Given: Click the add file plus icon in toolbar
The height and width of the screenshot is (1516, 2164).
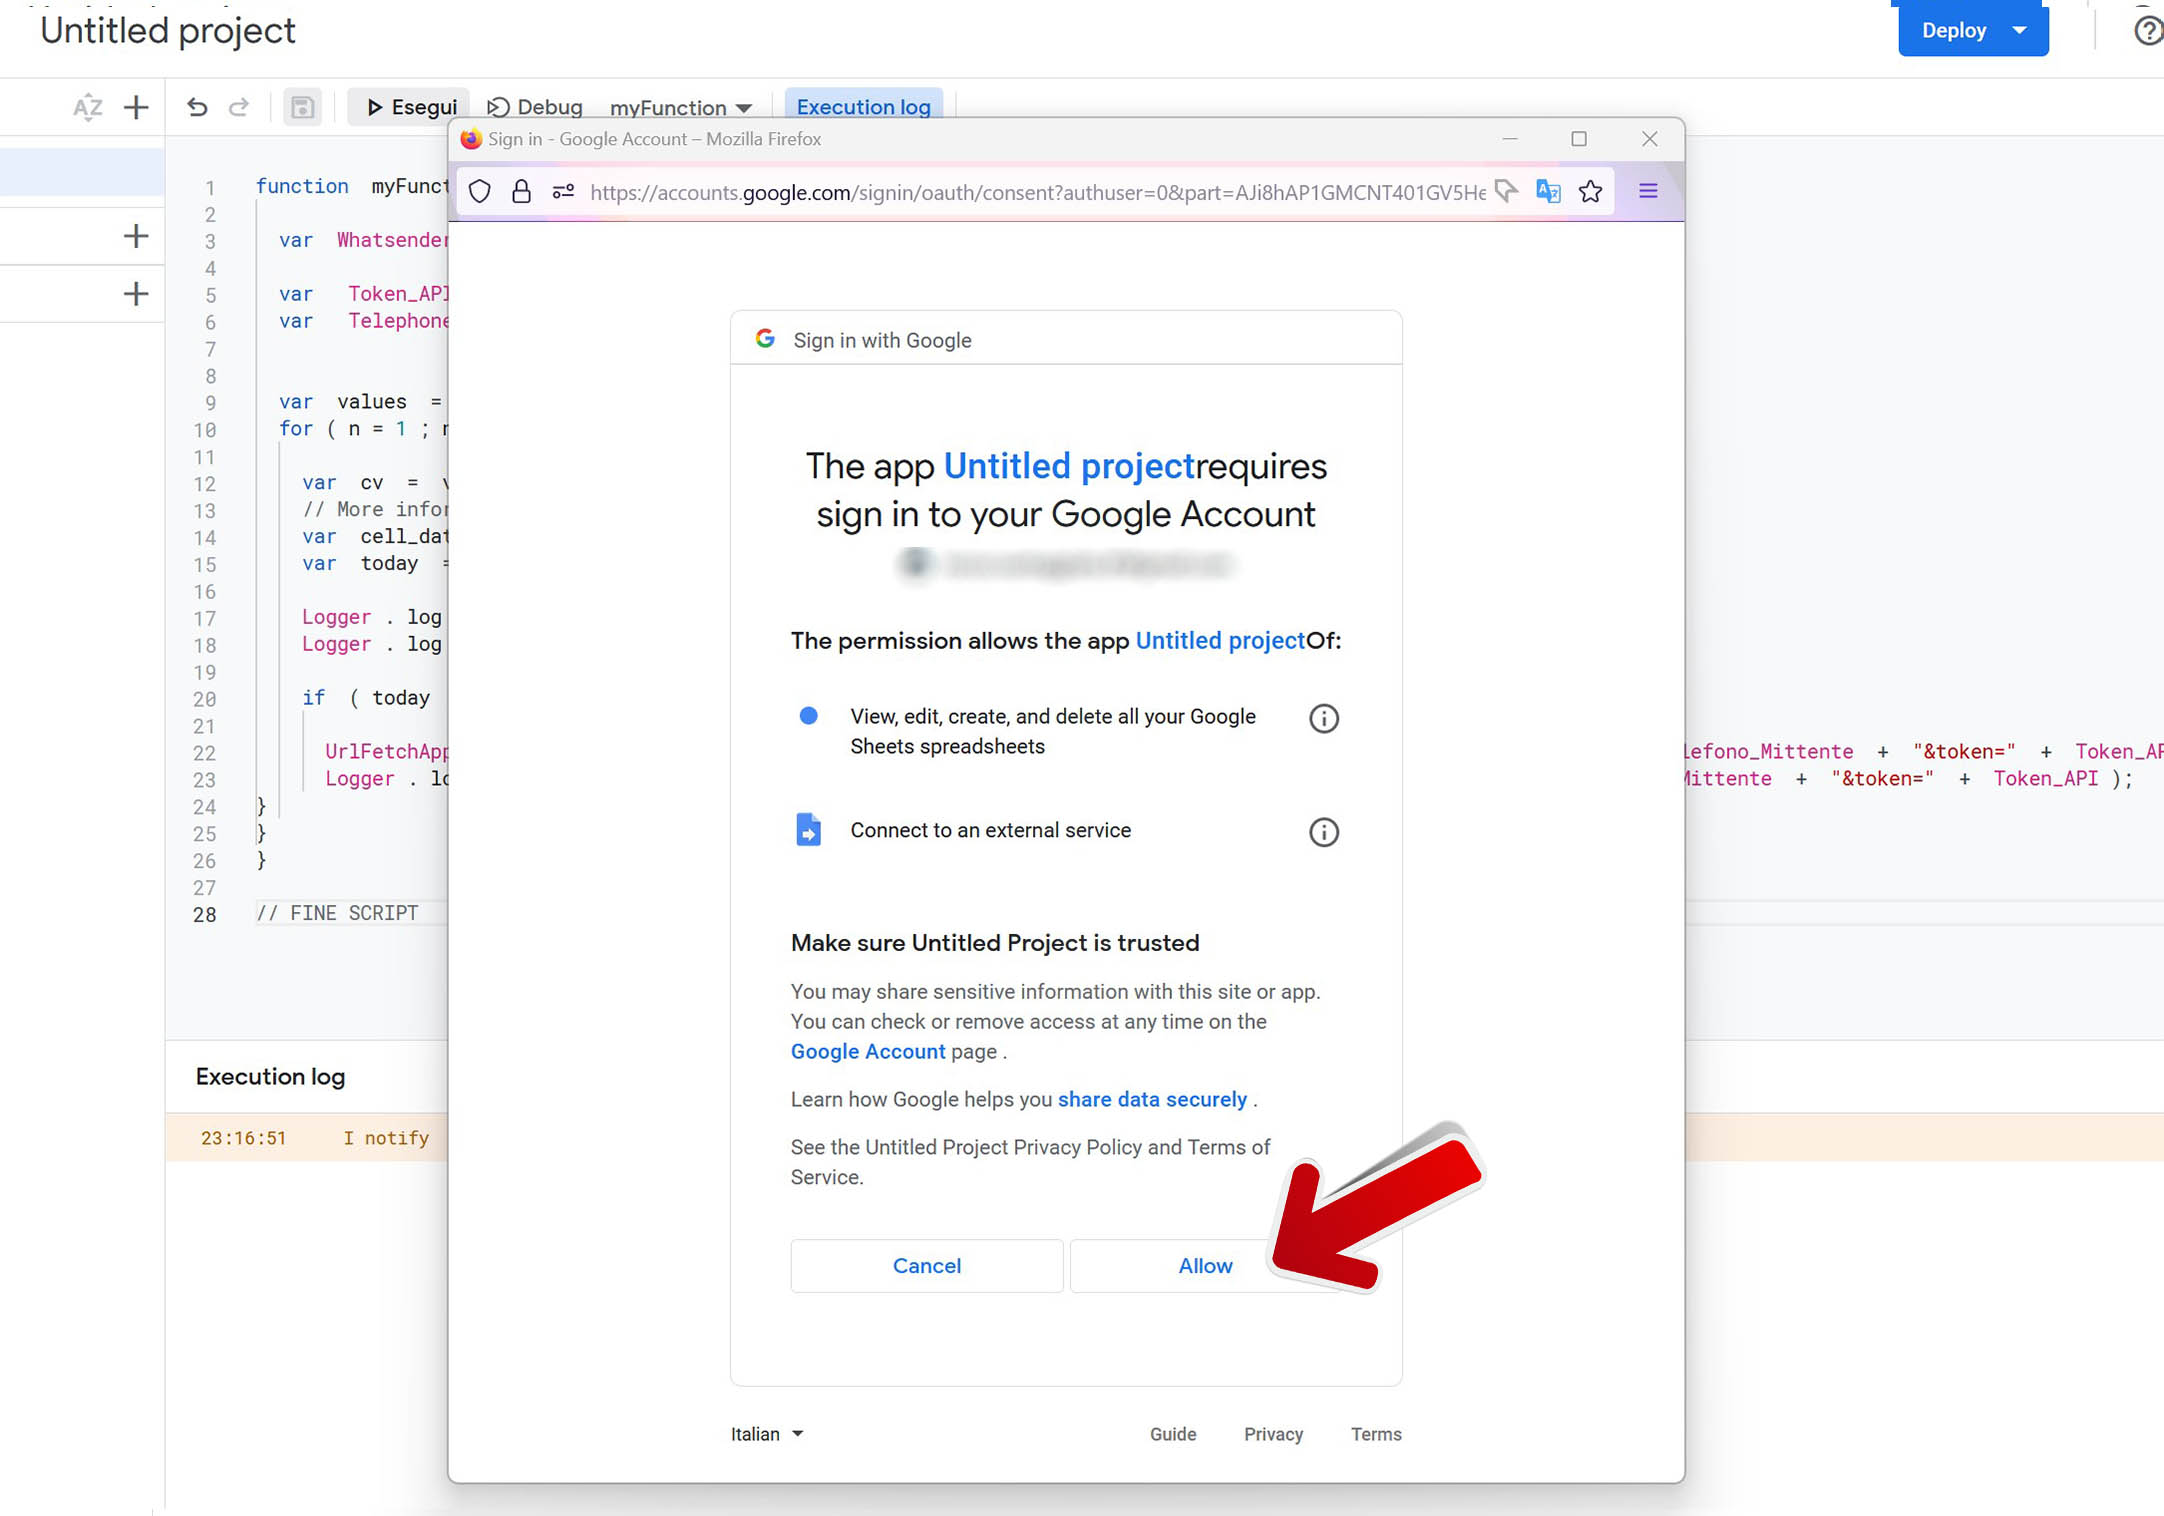Looking at the screenshot, I should pos(136,107).
